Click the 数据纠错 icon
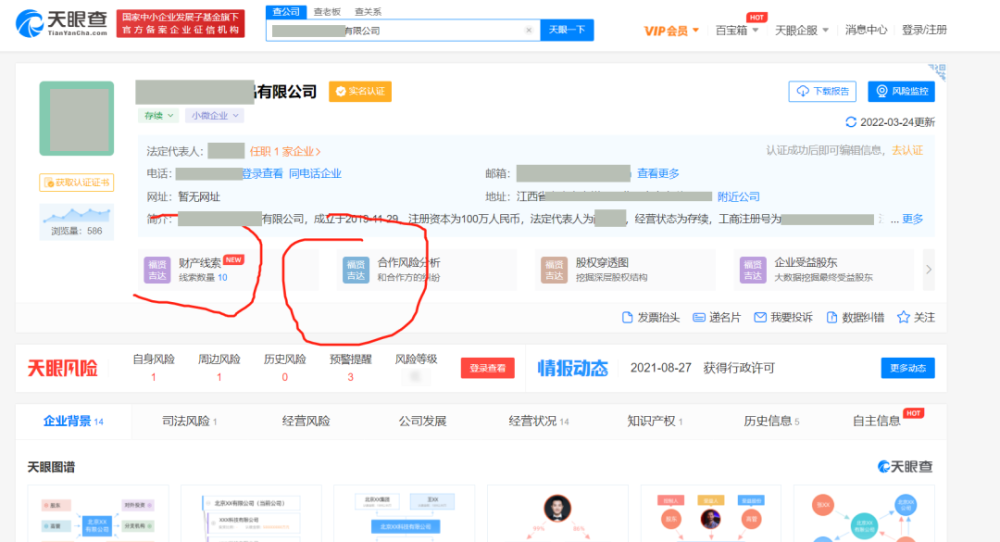 coord(832,318)
